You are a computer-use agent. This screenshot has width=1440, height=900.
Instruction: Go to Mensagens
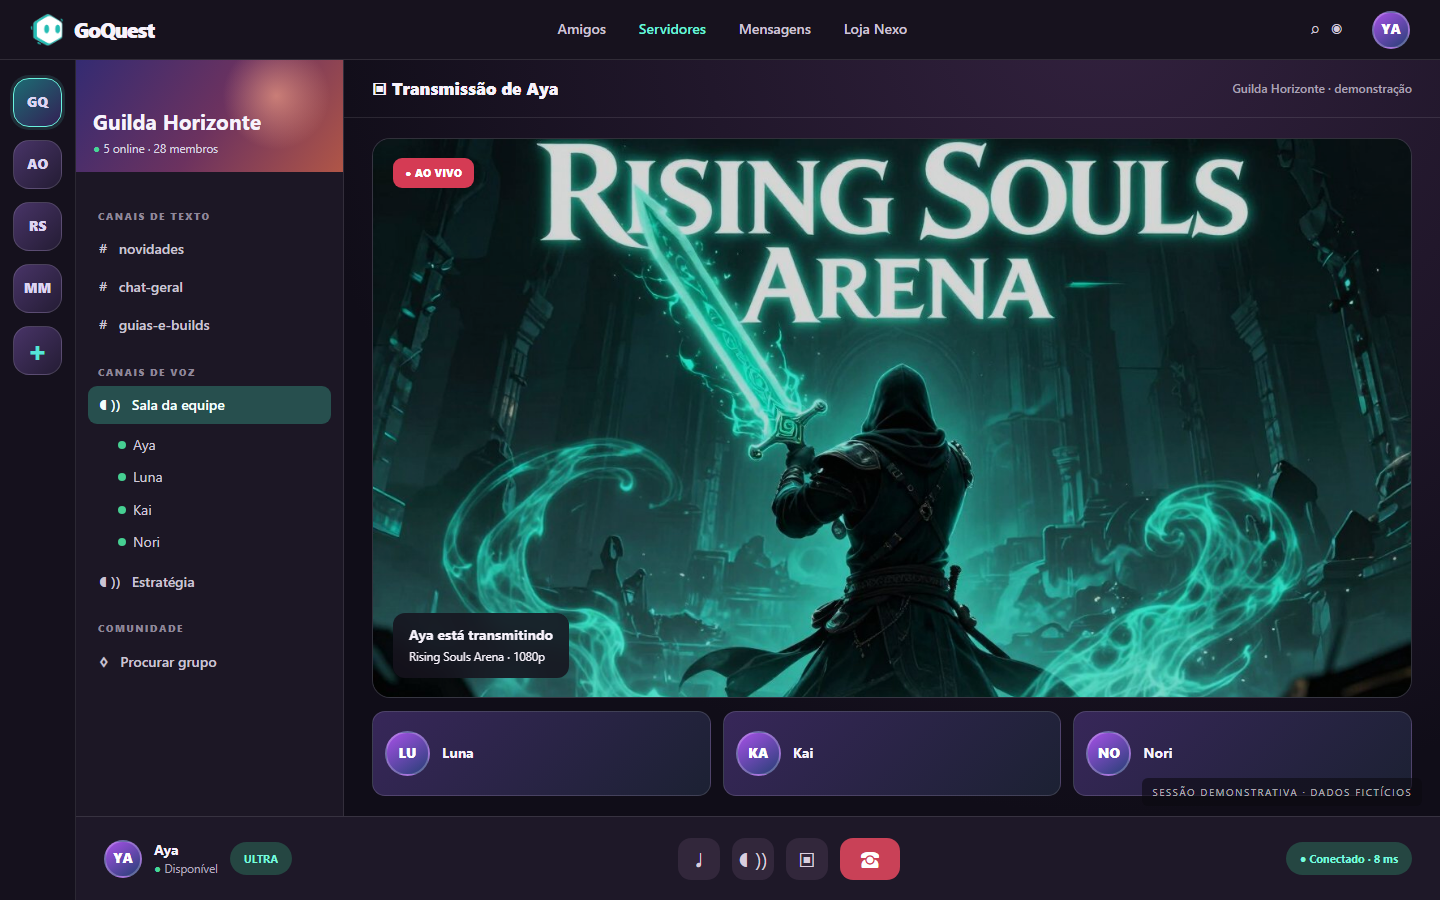[x=775, y=29]
